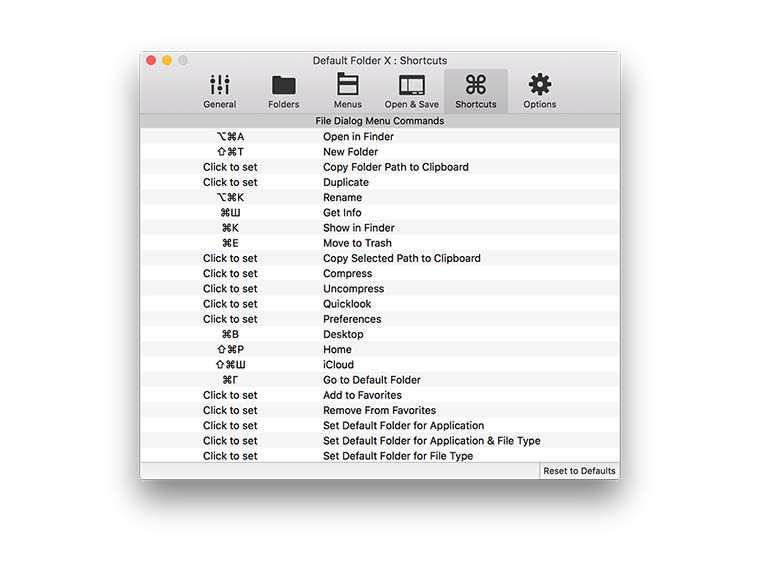Set a shortcut for Duplicate

tap(230, 182)
